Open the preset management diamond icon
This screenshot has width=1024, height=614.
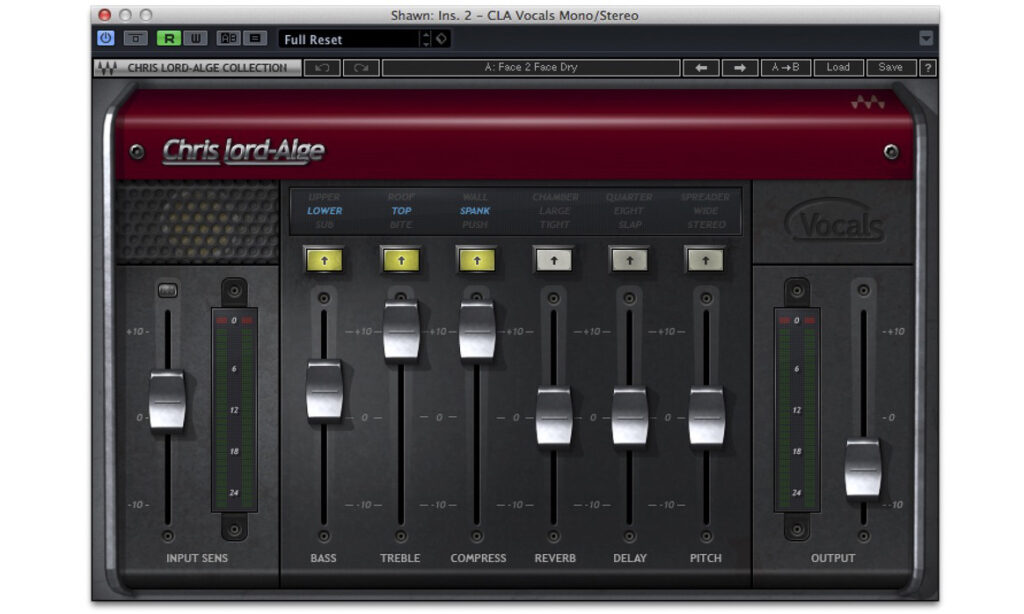pyautogui.click(x=441, y=39)
